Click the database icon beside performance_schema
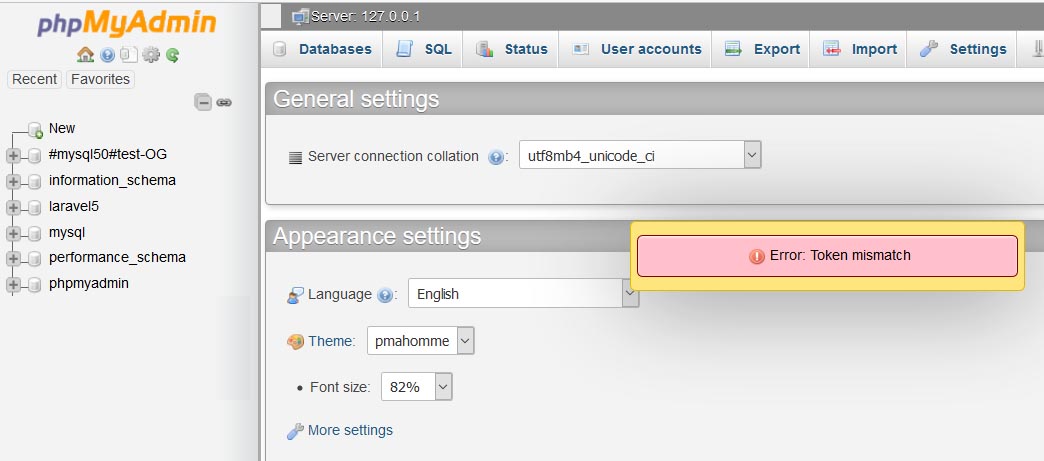This screenshot has width=1044, height=461. click(x=35, y=258)
